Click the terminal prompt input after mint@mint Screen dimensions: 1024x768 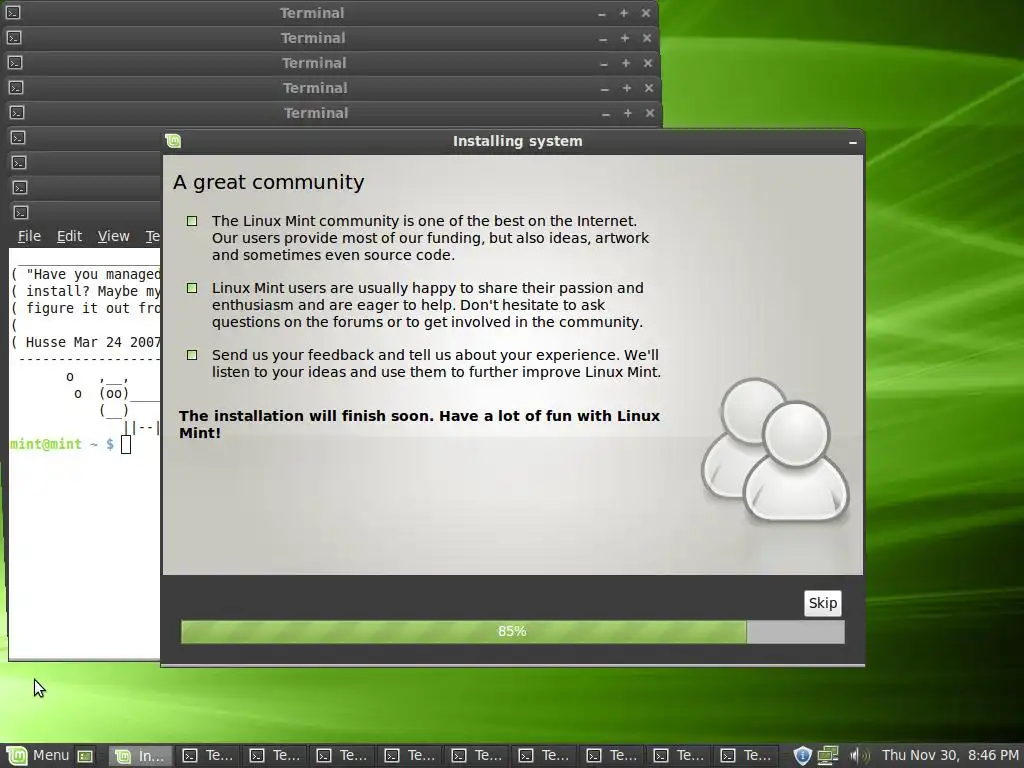coord(125,445)
